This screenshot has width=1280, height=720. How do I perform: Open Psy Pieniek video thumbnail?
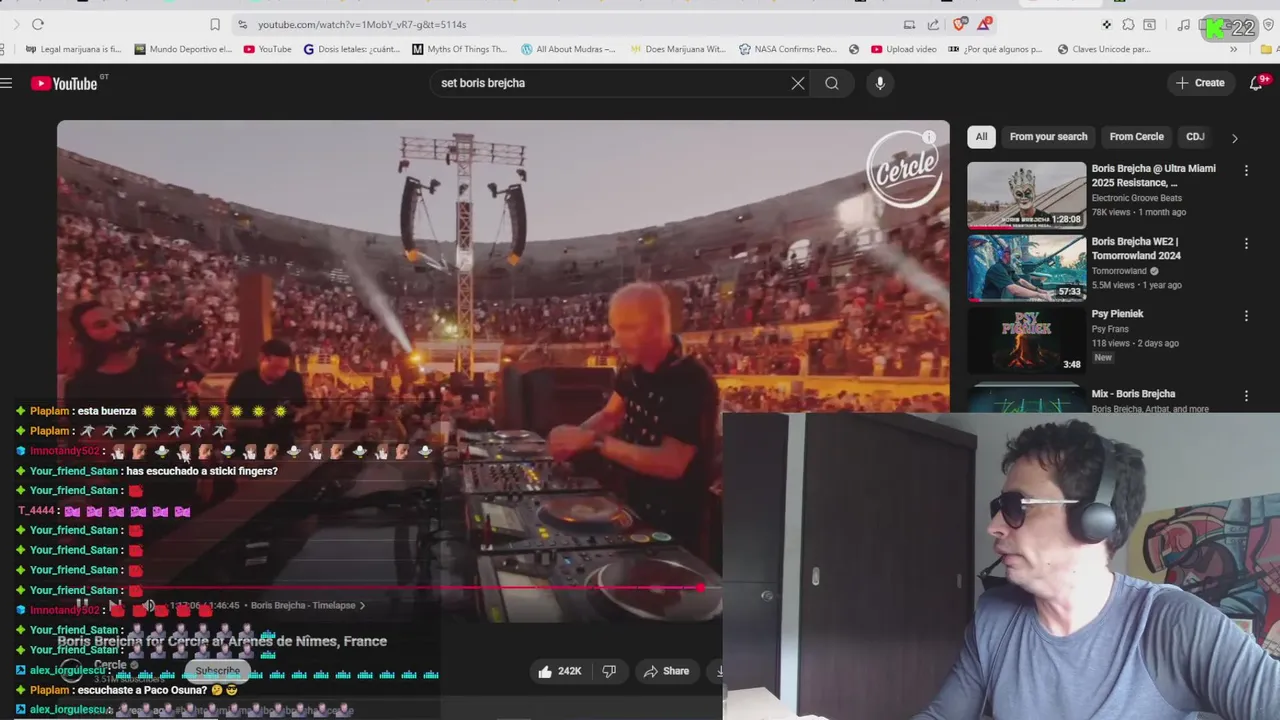1026,341
